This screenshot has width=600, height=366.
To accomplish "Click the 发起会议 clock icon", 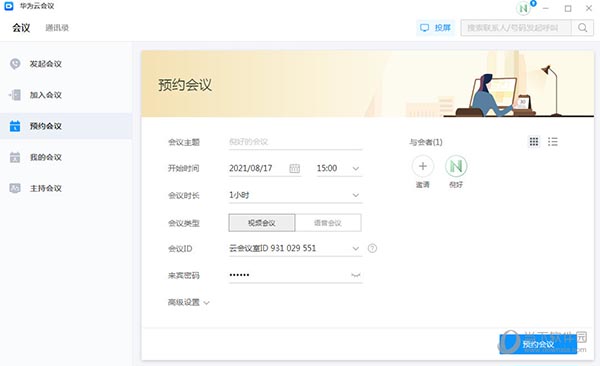I will (x=15, y=64).
